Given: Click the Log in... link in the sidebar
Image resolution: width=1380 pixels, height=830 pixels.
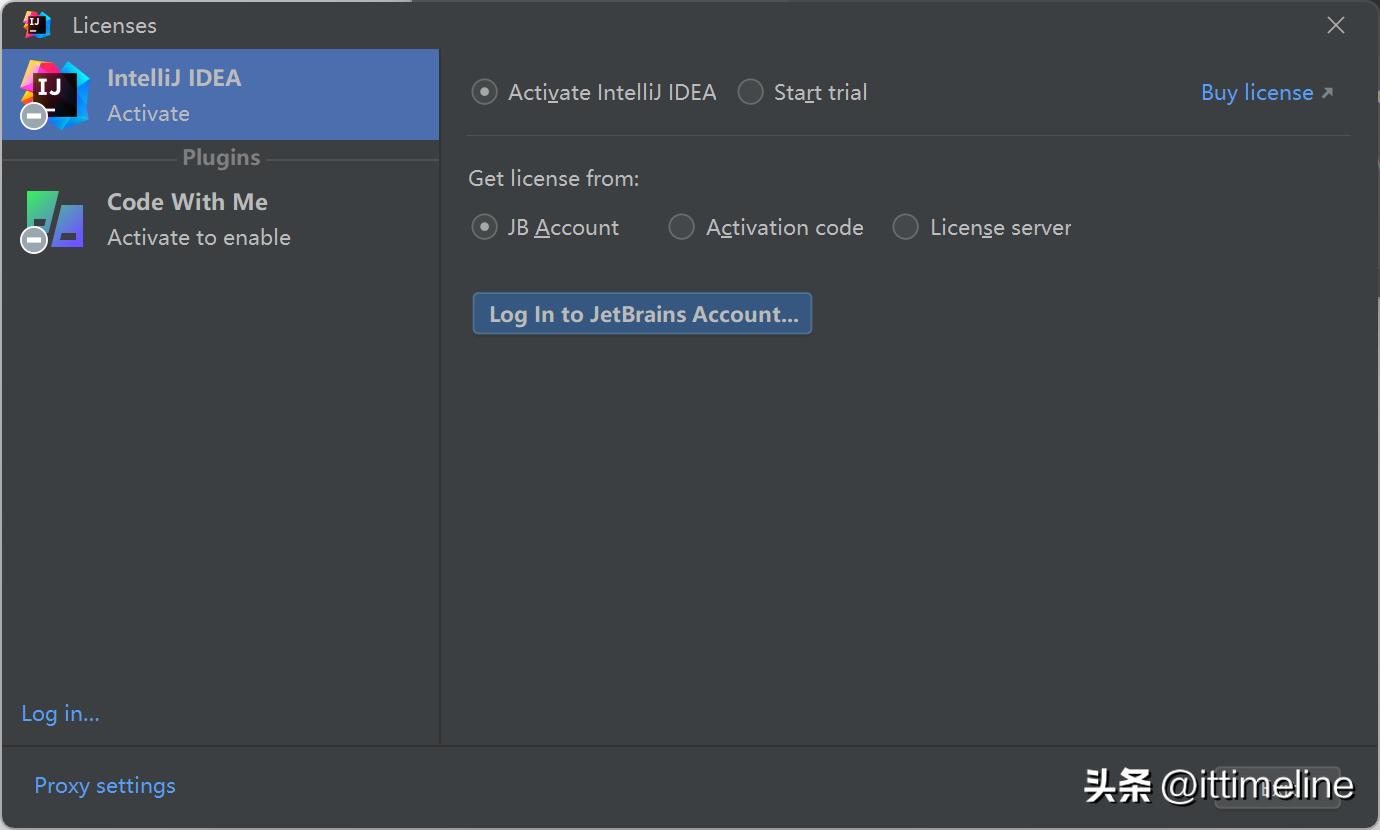Looking at the screenshot, I should point(60,713).
